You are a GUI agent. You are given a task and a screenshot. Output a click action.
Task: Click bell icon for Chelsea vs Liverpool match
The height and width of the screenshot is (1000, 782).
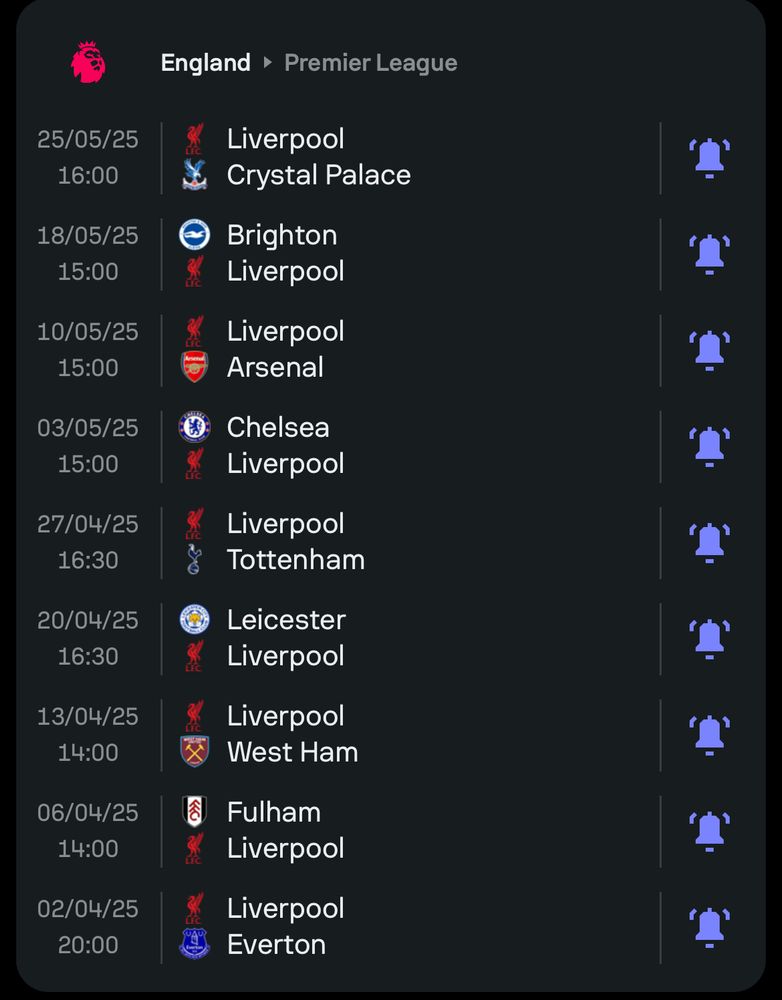pos(709,446)
